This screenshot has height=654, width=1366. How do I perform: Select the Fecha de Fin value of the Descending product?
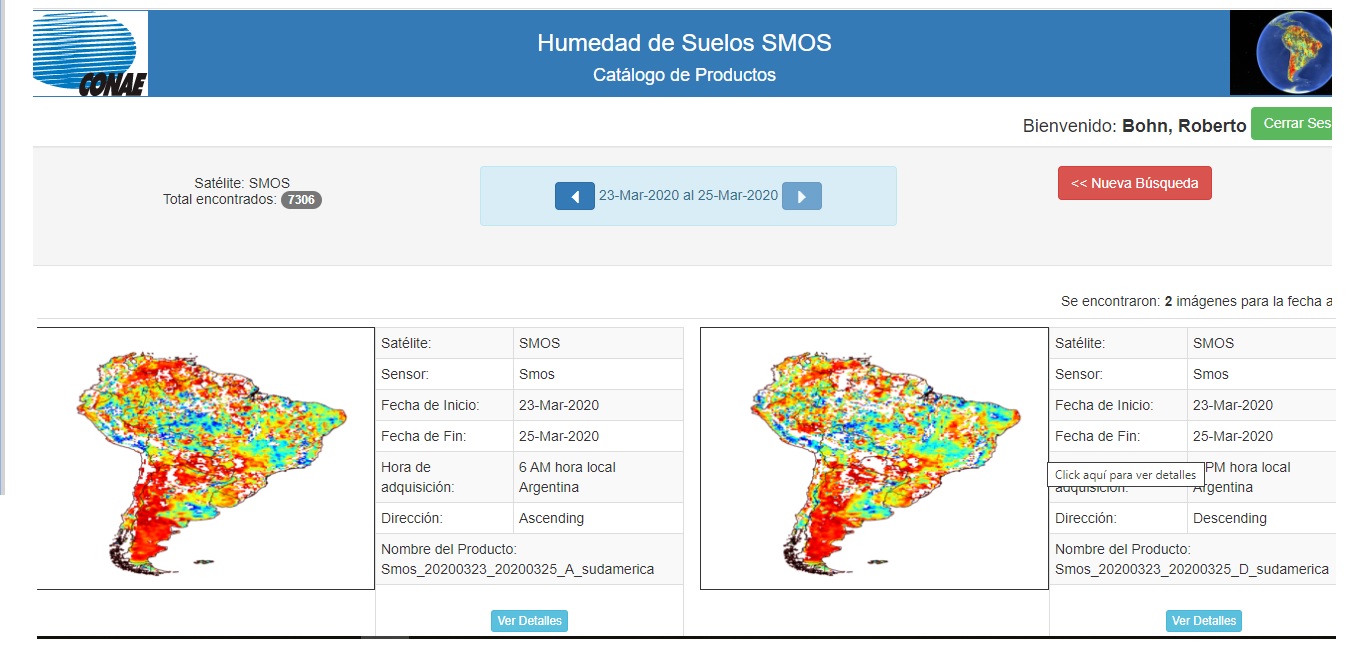coord(1261,436)
